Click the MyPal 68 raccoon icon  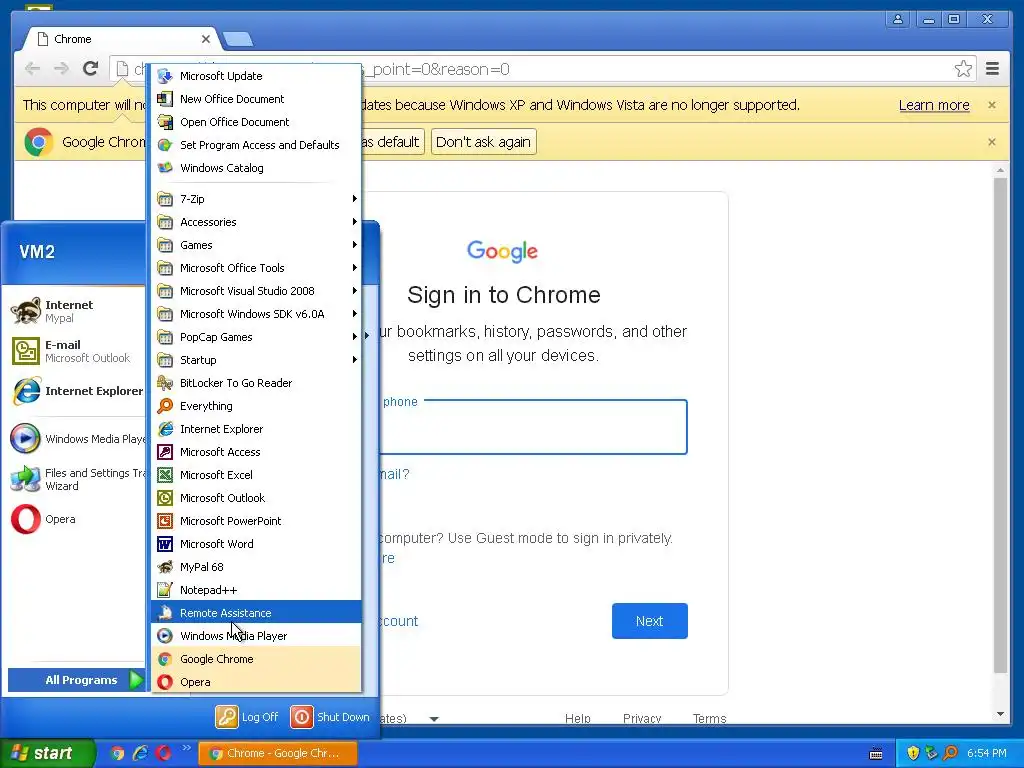pyautogui.click(x=165, y=567)
